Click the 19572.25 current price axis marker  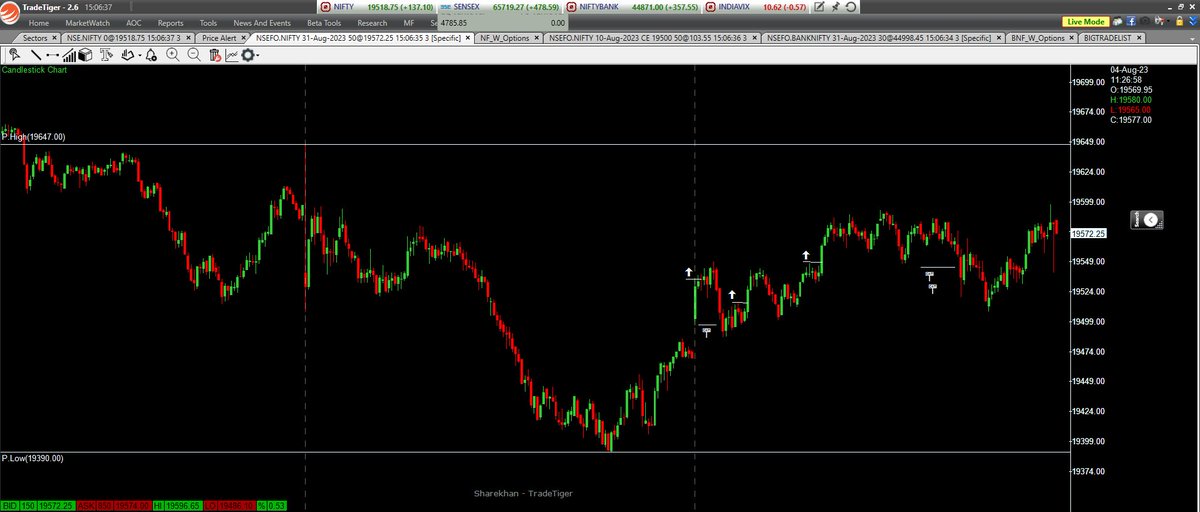point(1087,233)
